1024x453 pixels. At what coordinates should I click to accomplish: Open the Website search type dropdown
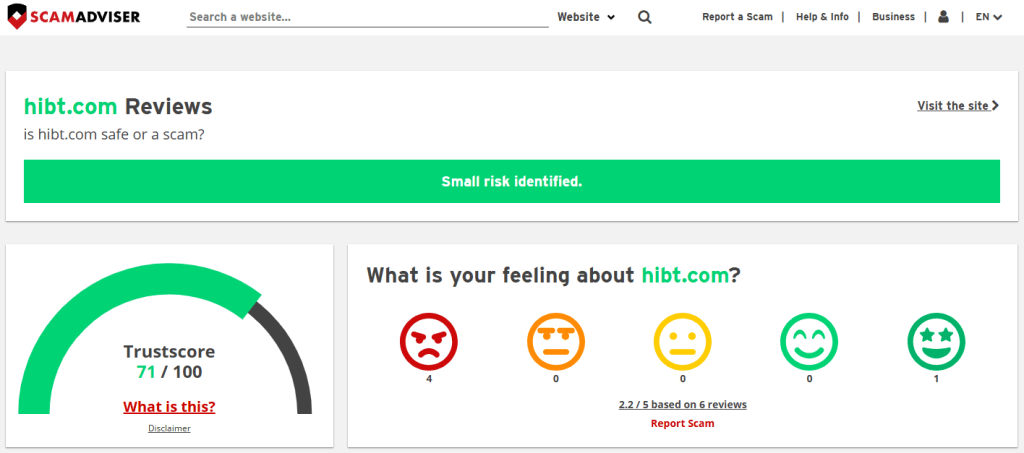[x=586, y=17]
